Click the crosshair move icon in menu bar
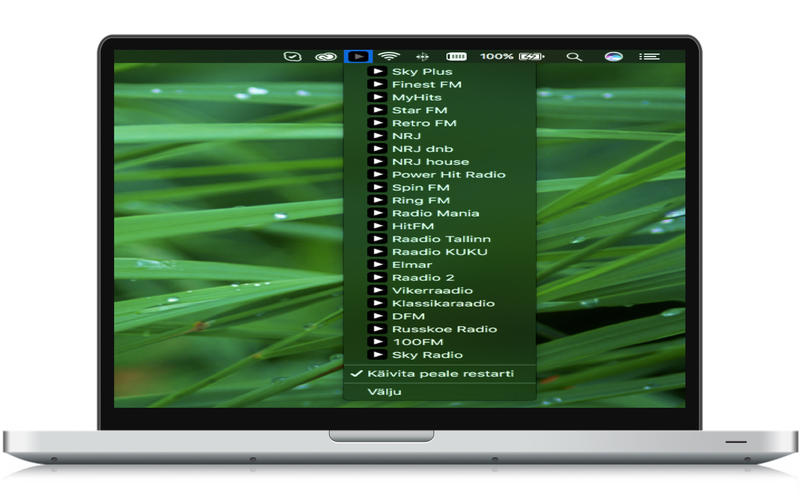This screenshot has height=500, width=800. pyautogui.click(x=422, y=57)
